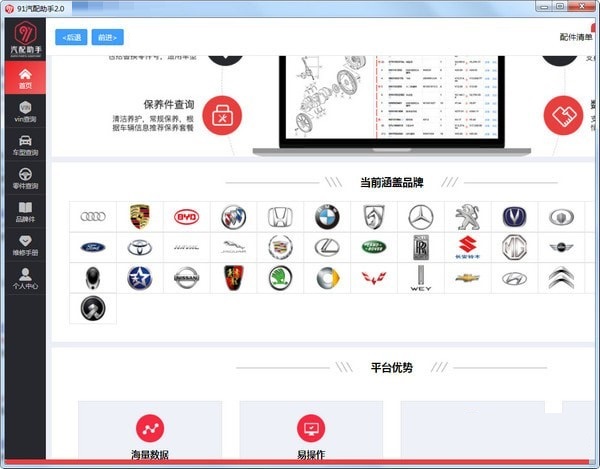Select the Tesla-style black oval logo
The image size is (600, 469).
(93, 278)
